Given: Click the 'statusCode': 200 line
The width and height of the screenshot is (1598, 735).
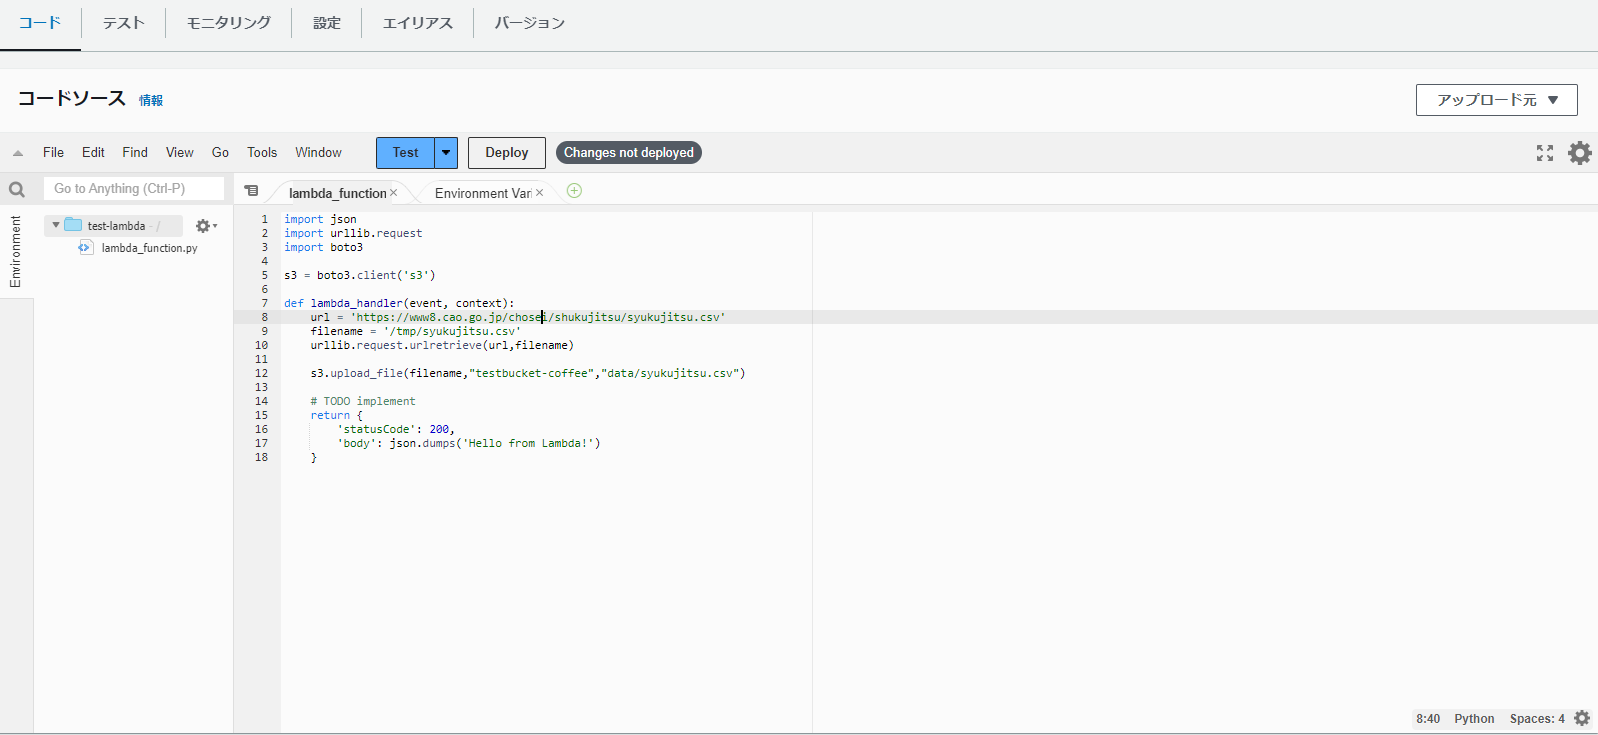Looking at the screenshot, I should pos(396,429).
